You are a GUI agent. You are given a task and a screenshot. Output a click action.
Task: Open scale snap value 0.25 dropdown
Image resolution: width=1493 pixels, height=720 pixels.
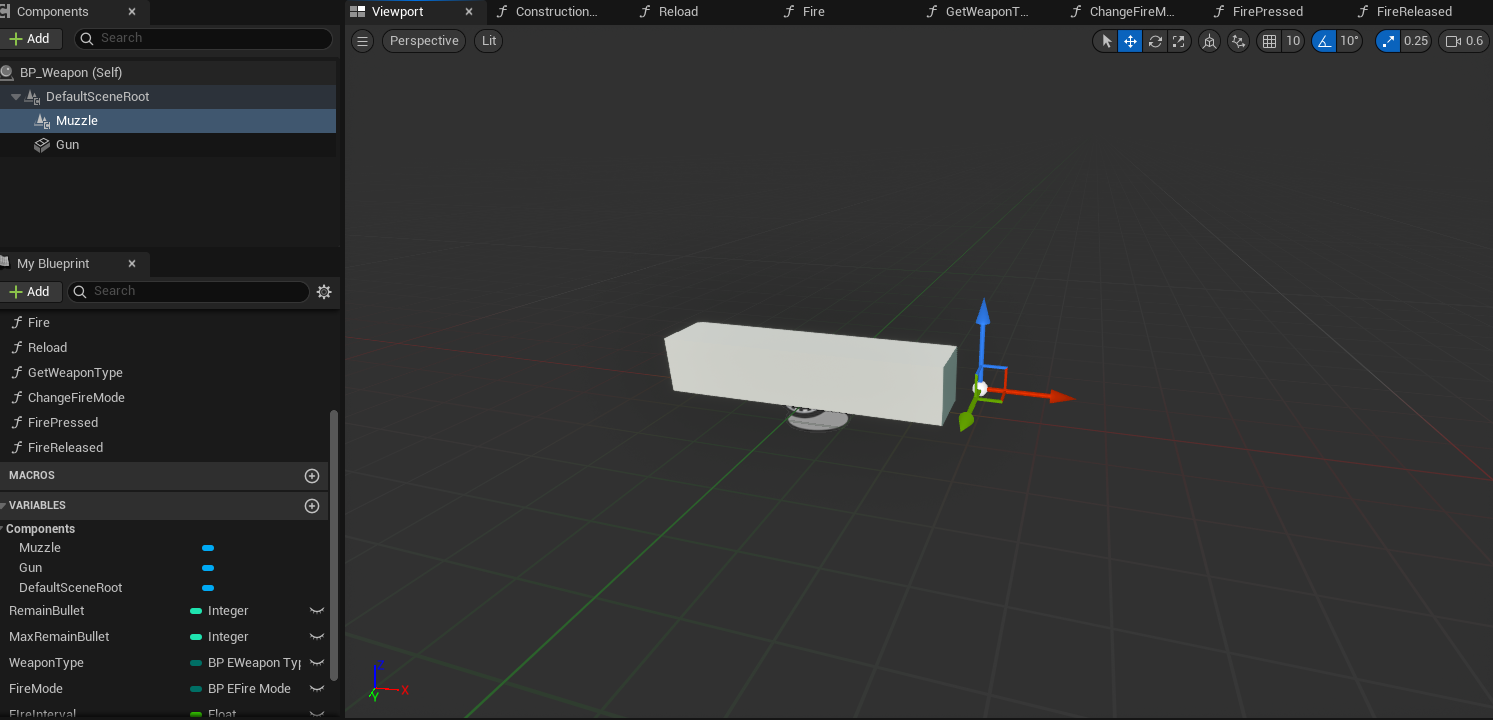(x=1416, y=41)
